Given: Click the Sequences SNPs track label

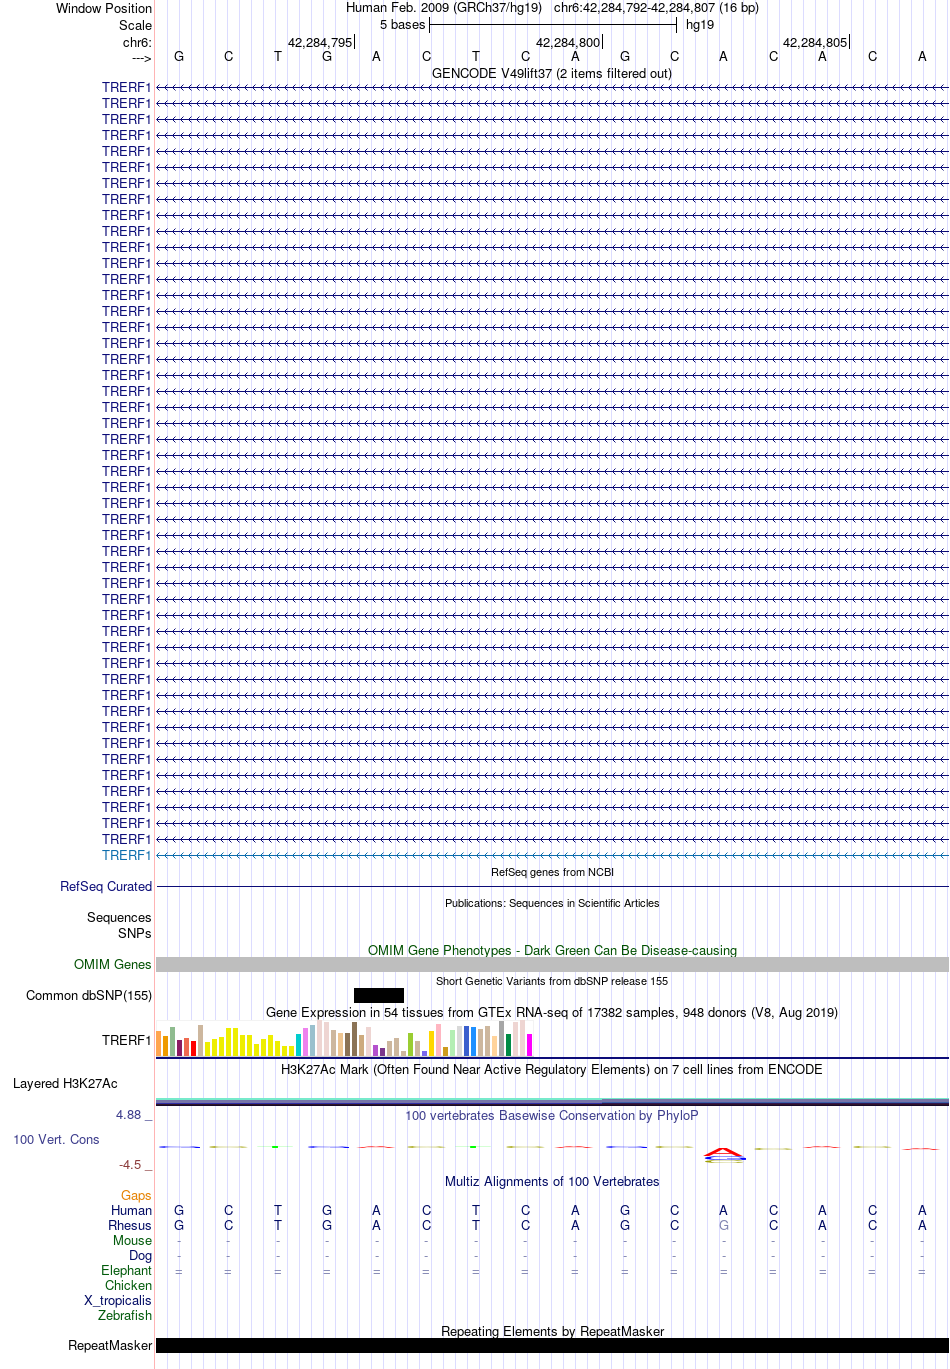Looking at the screenshot, I should [119, 925].
